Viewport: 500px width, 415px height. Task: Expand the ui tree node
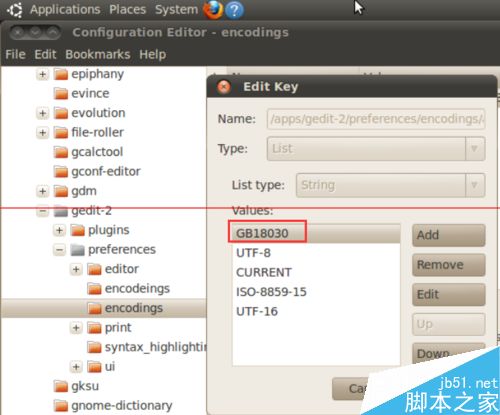(x=76, y=367)
